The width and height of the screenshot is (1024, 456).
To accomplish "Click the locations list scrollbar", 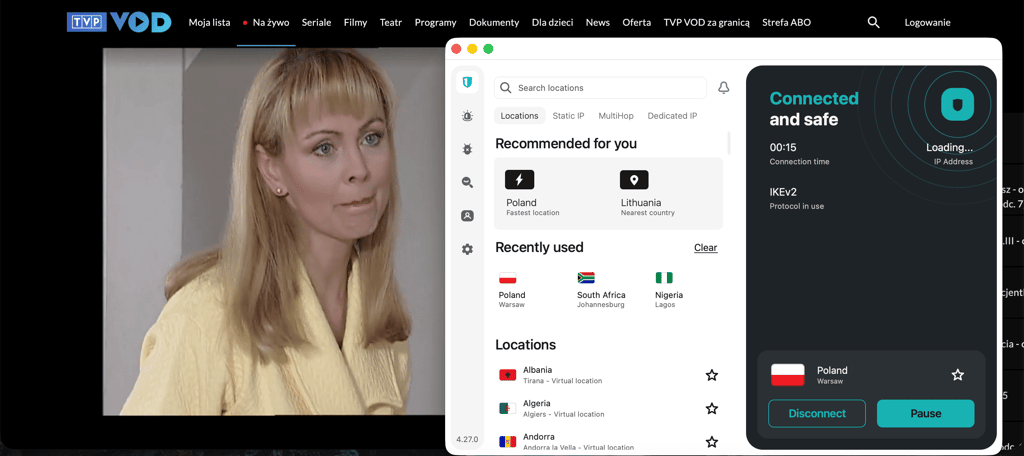I will click(729, 143).
